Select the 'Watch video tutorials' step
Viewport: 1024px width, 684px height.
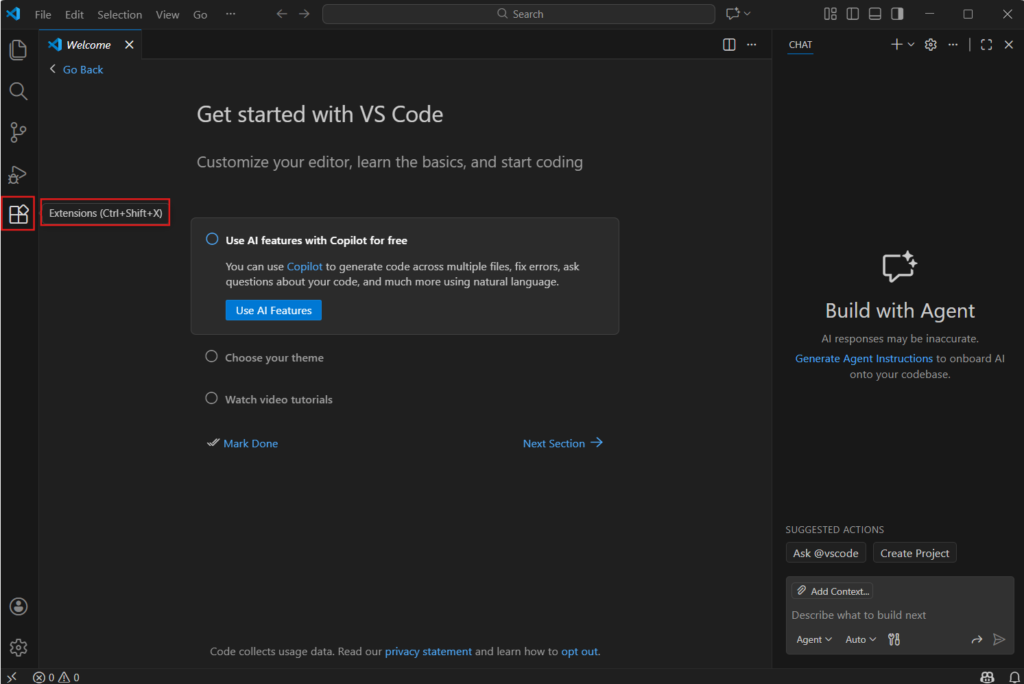coord(278,399)
